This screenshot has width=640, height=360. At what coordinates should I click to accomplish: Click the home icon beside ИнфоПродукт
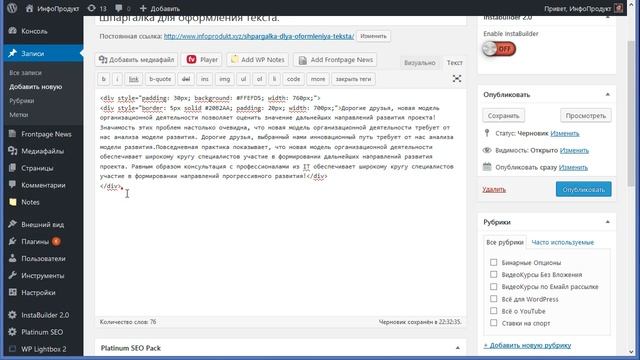29,8
